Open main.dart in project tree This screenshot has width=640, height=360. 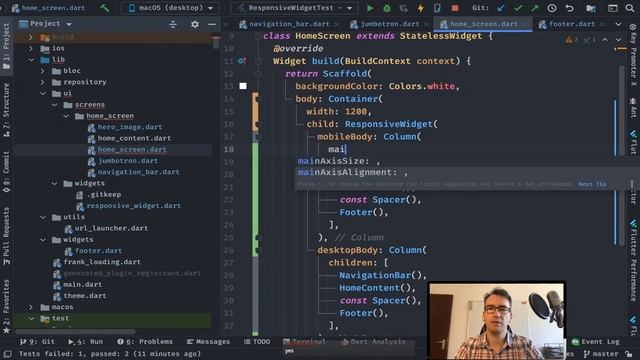pyautogui.click(x=82, y=284)
